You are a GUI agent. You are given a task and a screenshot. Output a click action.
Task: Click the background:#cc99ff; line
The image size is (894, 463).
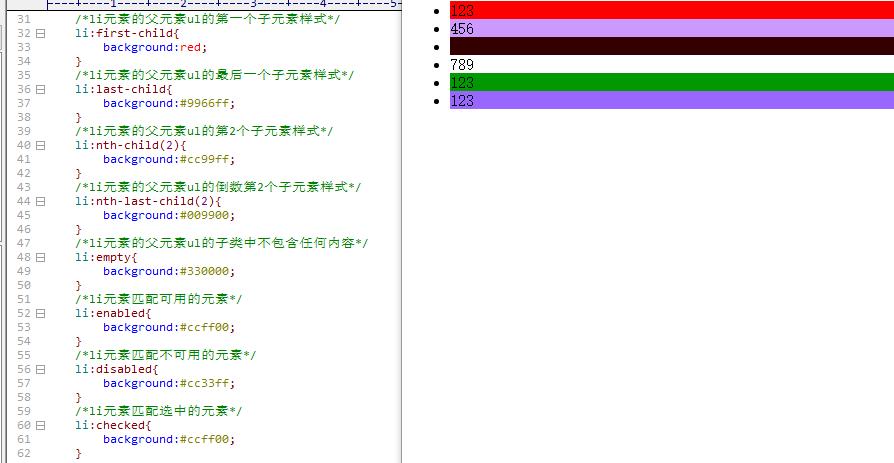169,159
